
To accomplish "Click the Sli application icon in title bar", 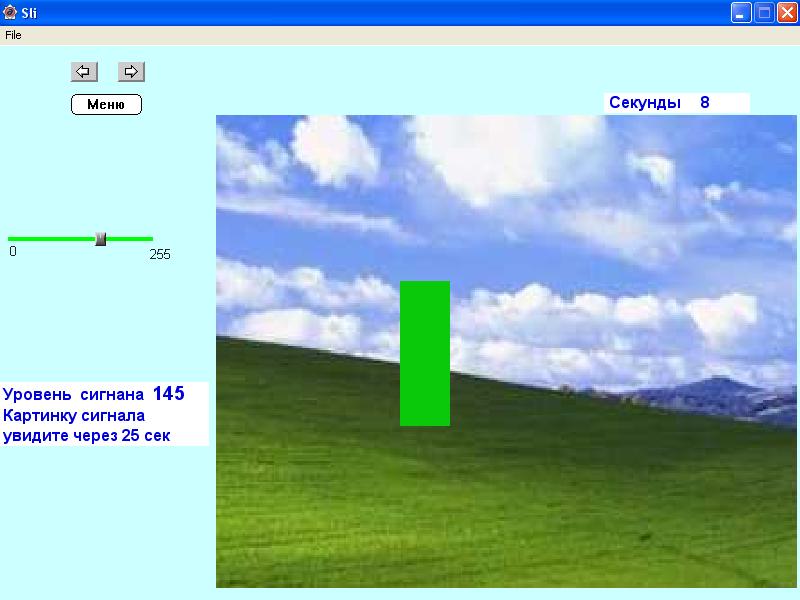I will click(10, 12).
